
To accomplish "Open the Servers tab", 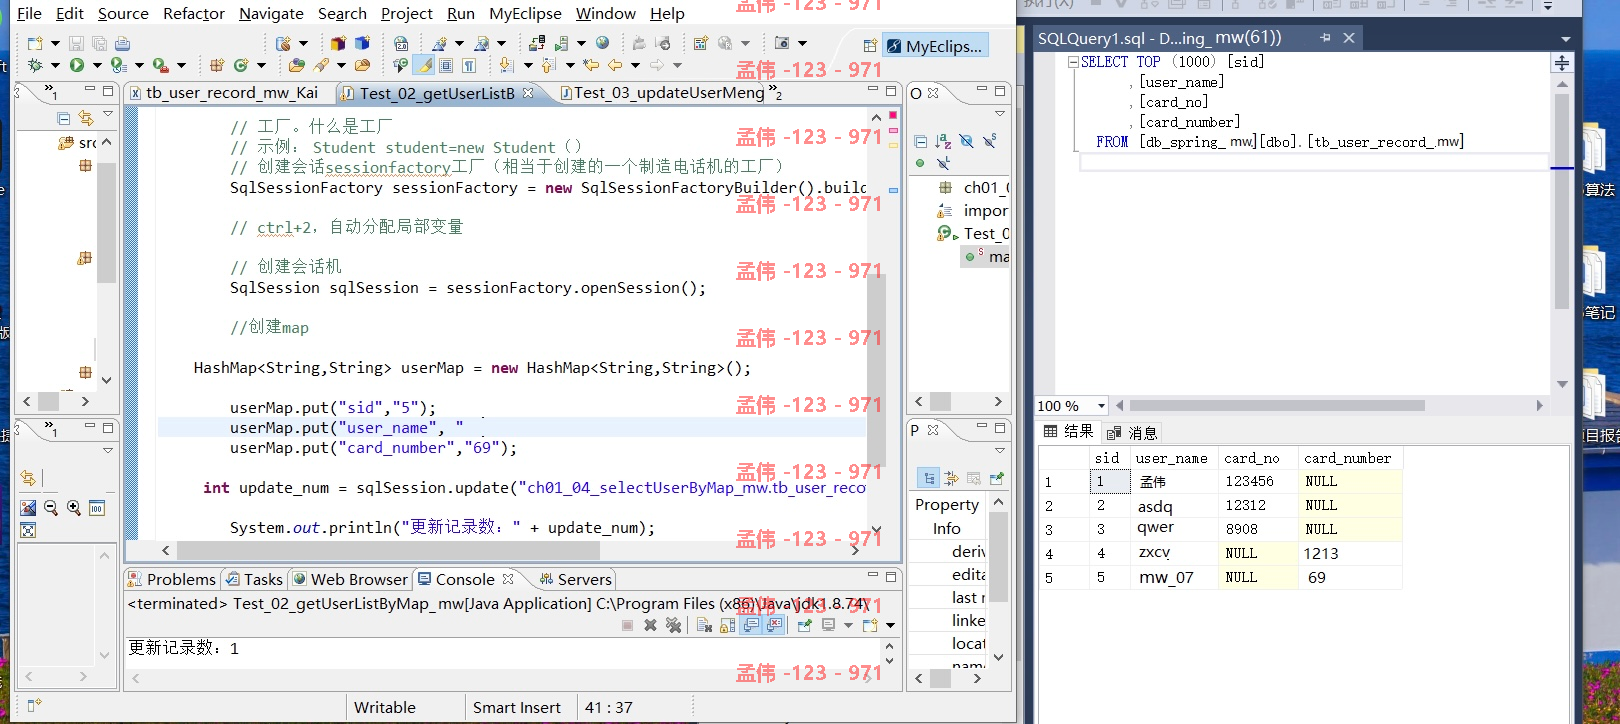I will [x=576, y=579].
